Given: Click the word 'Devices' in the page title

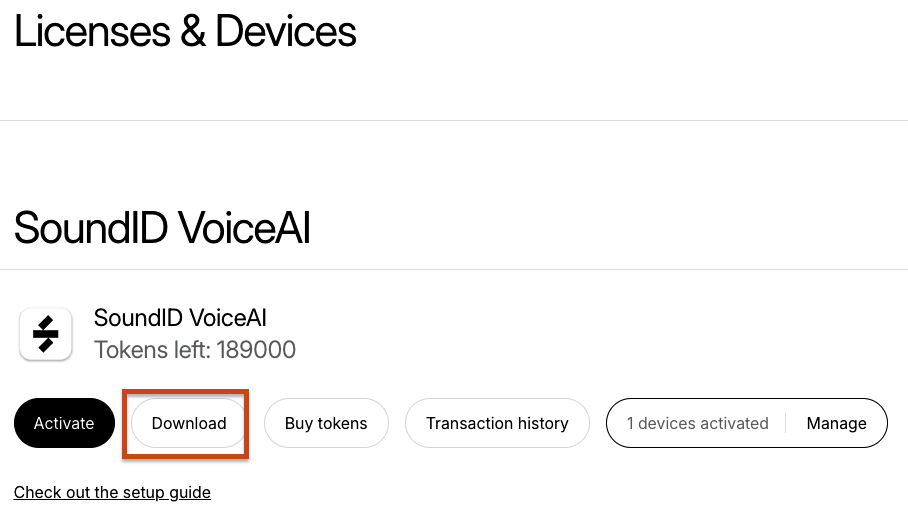Looking at the screenshot, I should (285, 31).
